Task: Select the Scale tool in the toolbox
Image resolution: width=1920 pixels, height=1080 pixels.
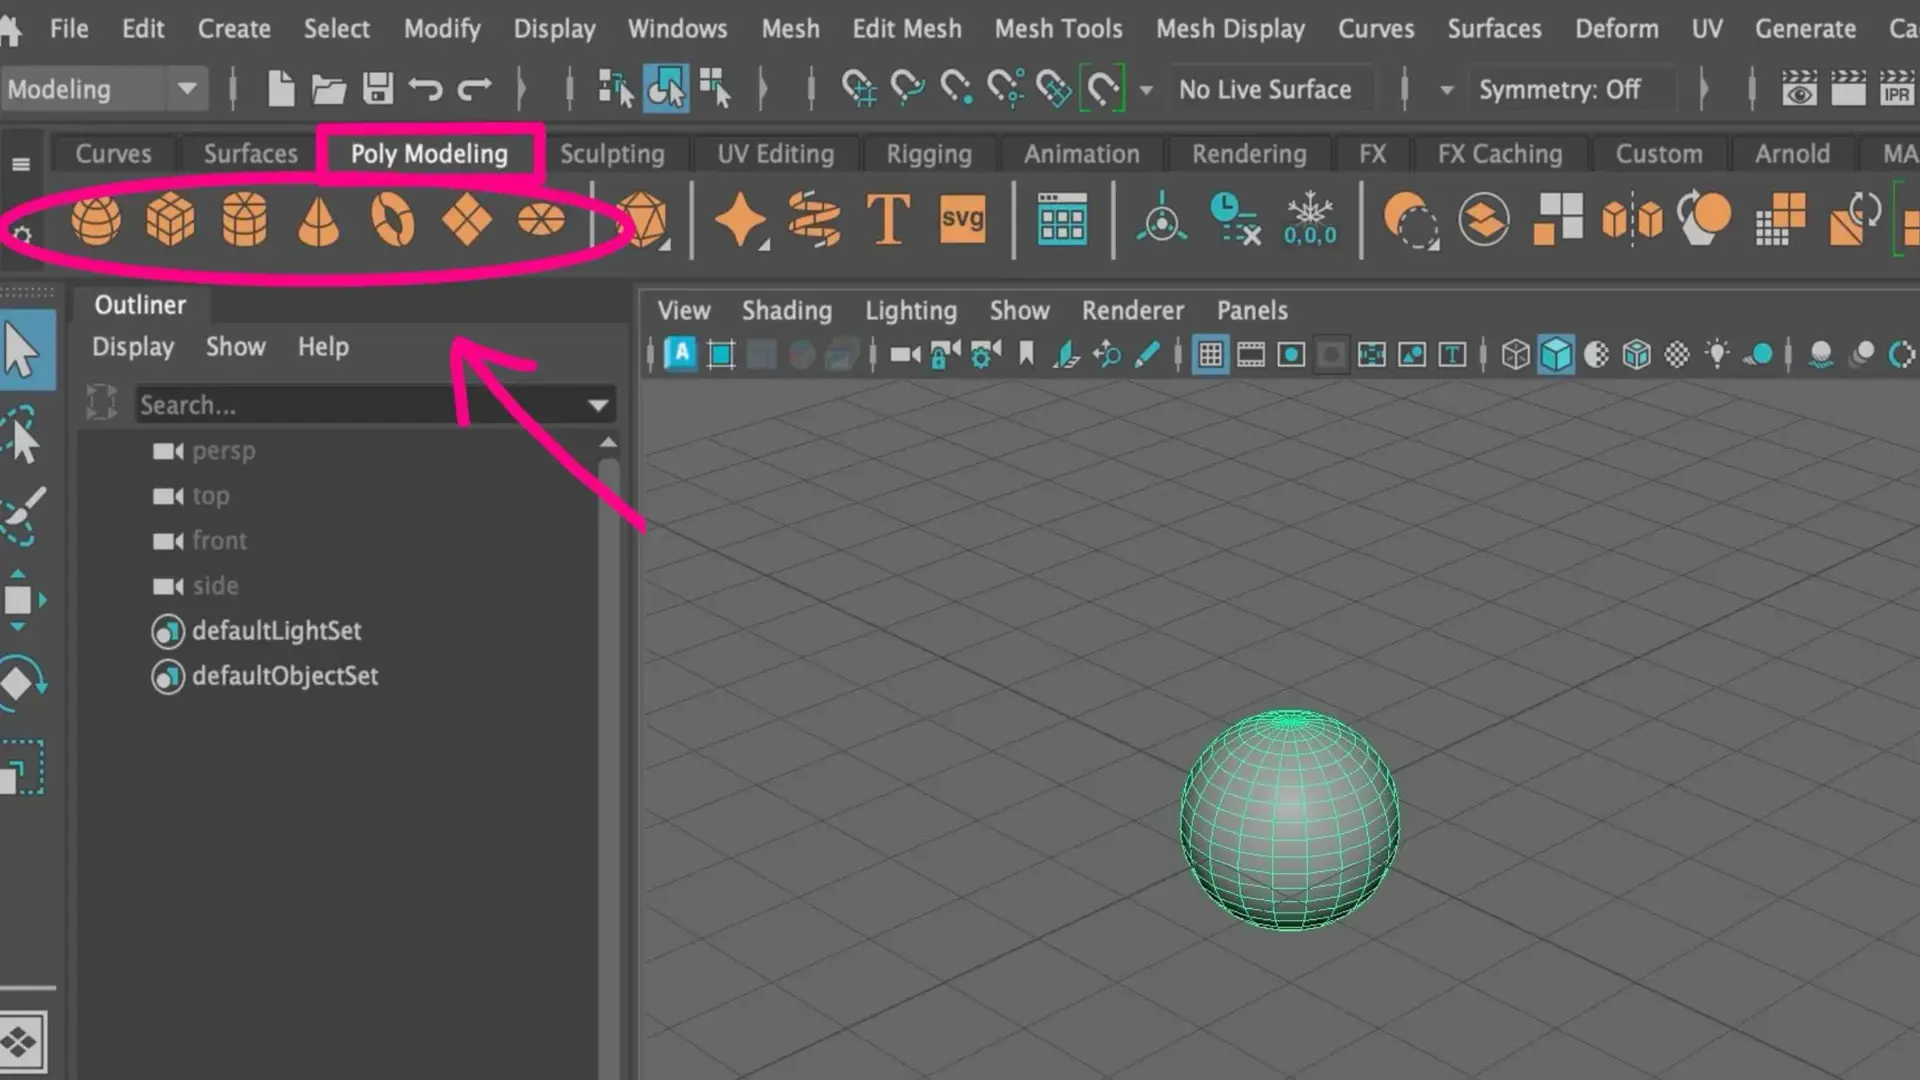Action: 22,767
